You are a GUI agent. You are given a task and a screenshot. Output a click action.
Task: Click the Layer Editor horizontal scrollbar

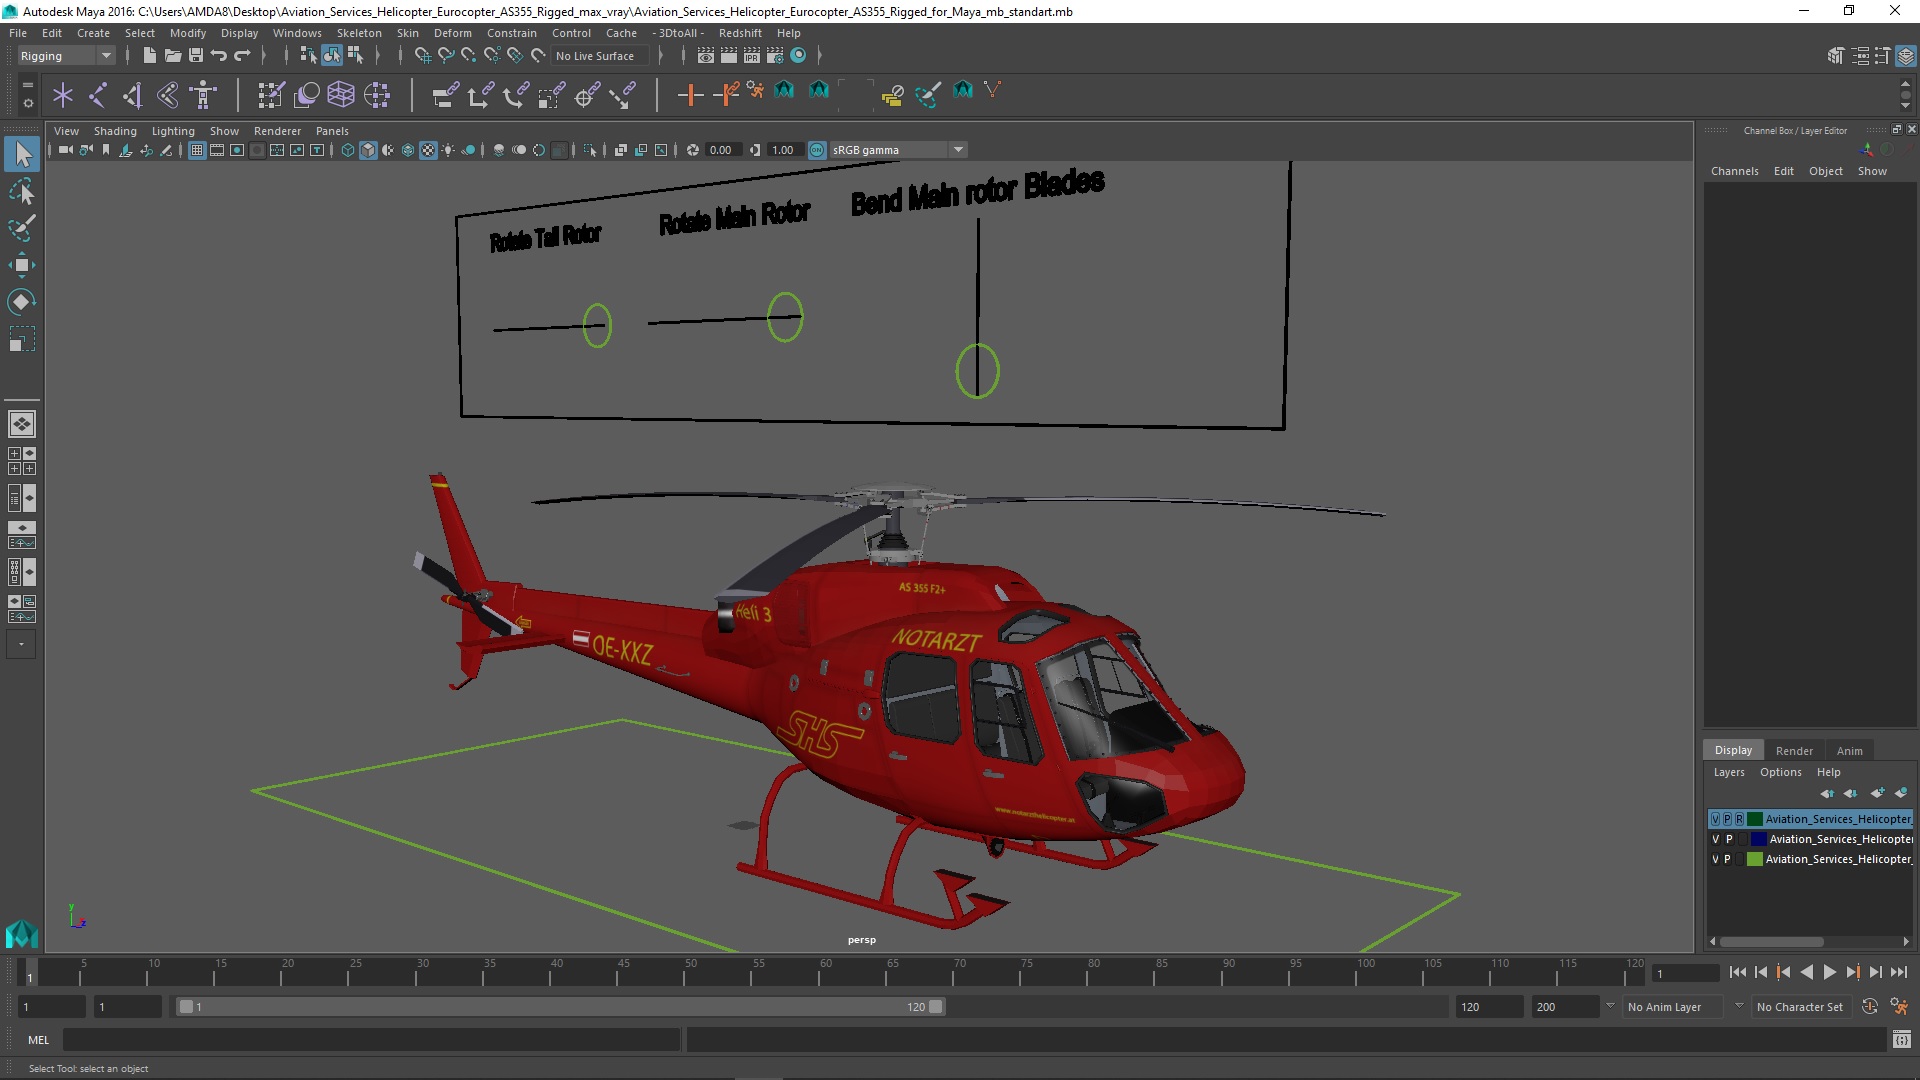pyautogui.click(x=1771, y=942)
